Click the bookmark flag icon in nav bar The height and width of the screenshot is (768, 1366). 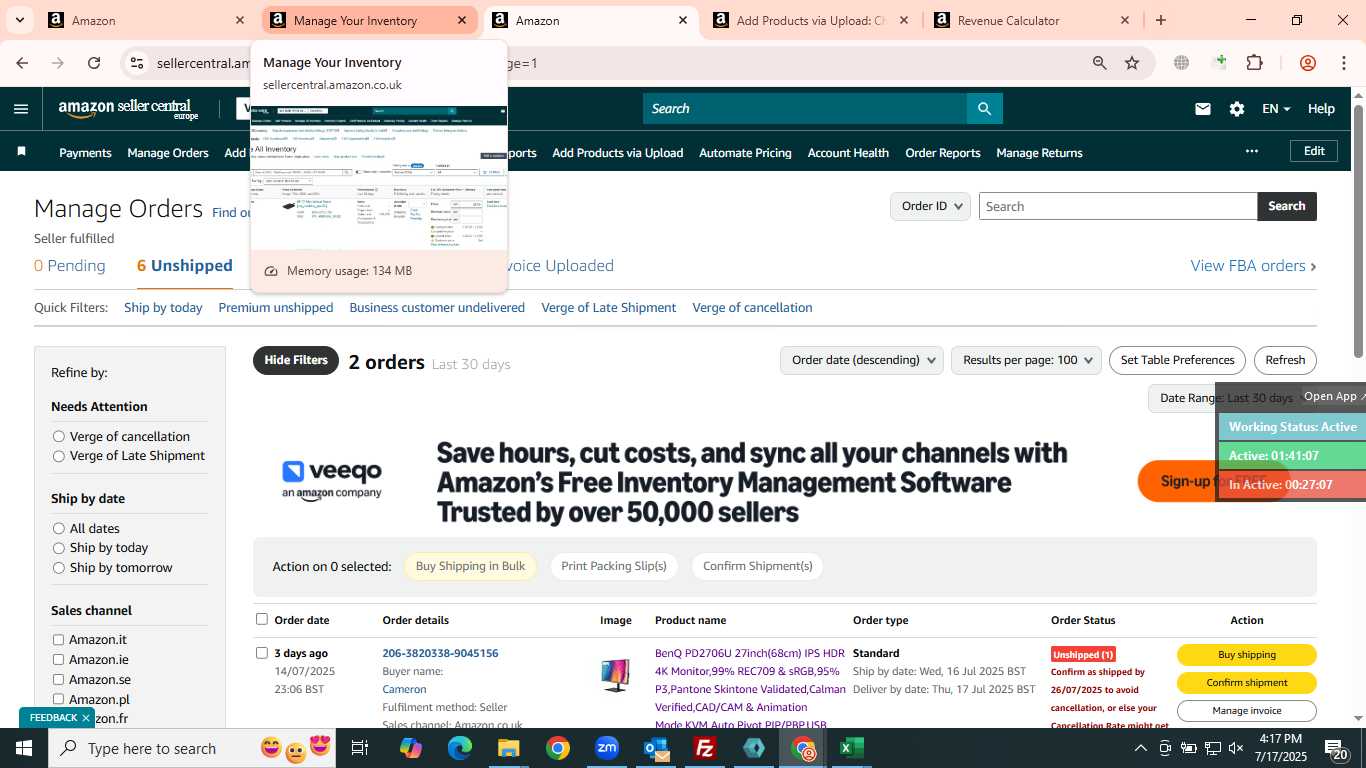(22, 152)
